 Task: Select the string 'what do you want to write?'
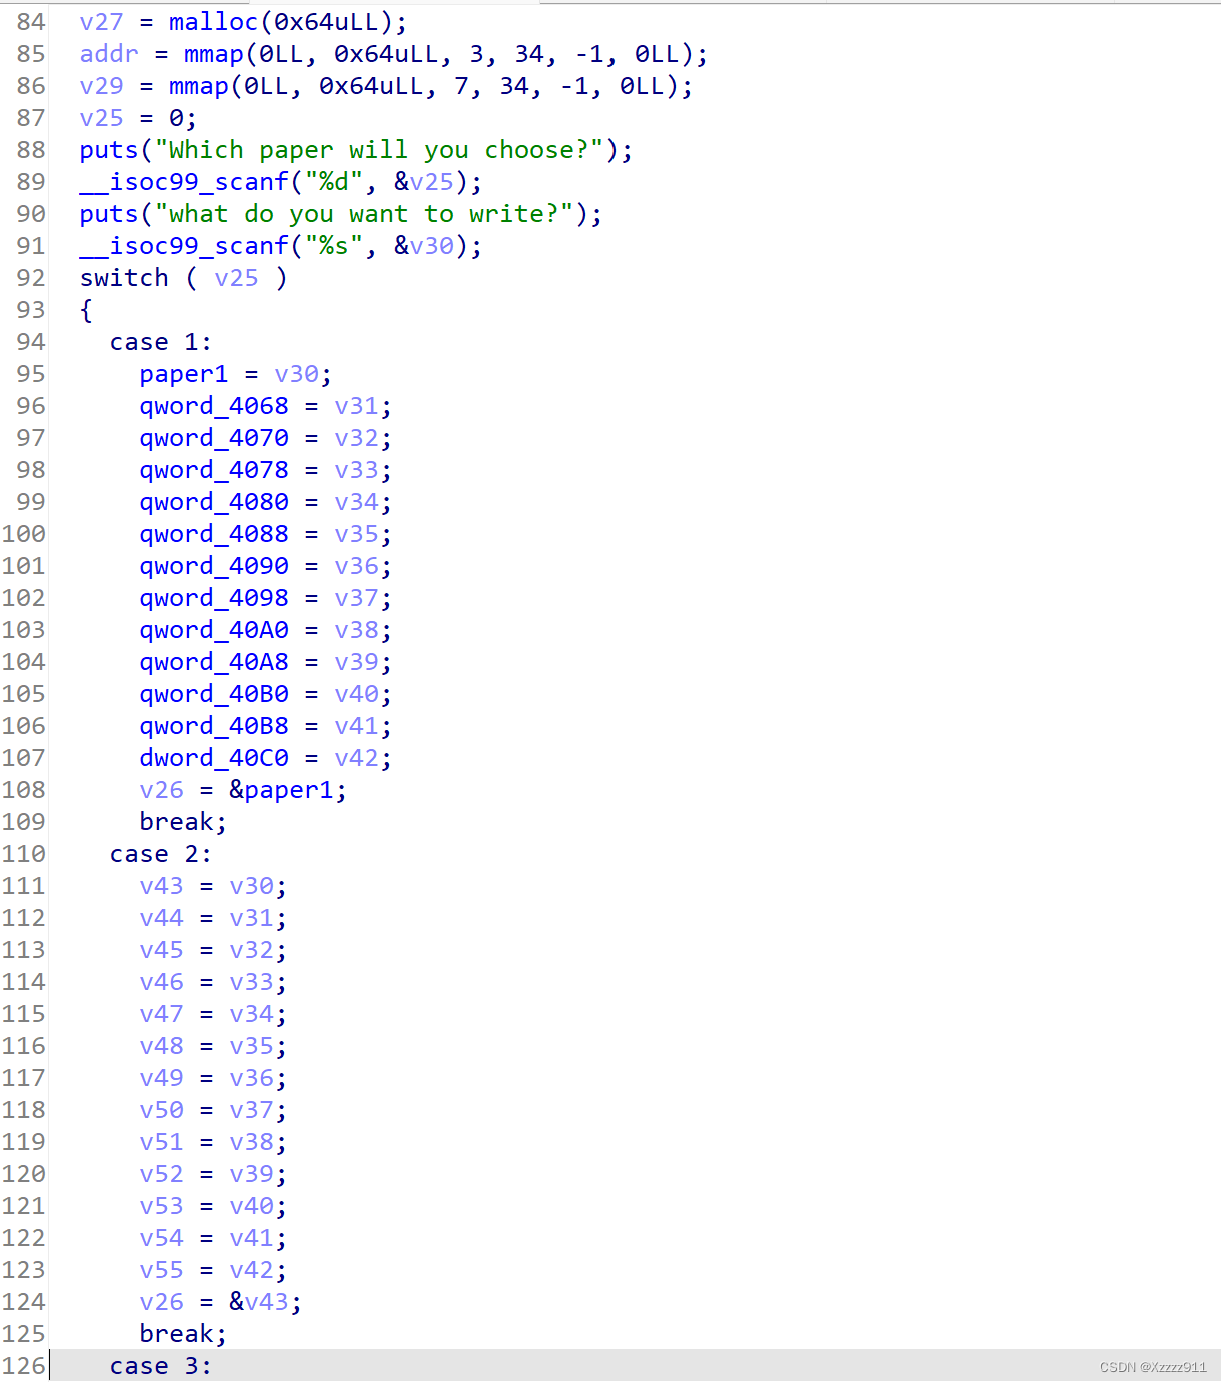tap(365, 213)
